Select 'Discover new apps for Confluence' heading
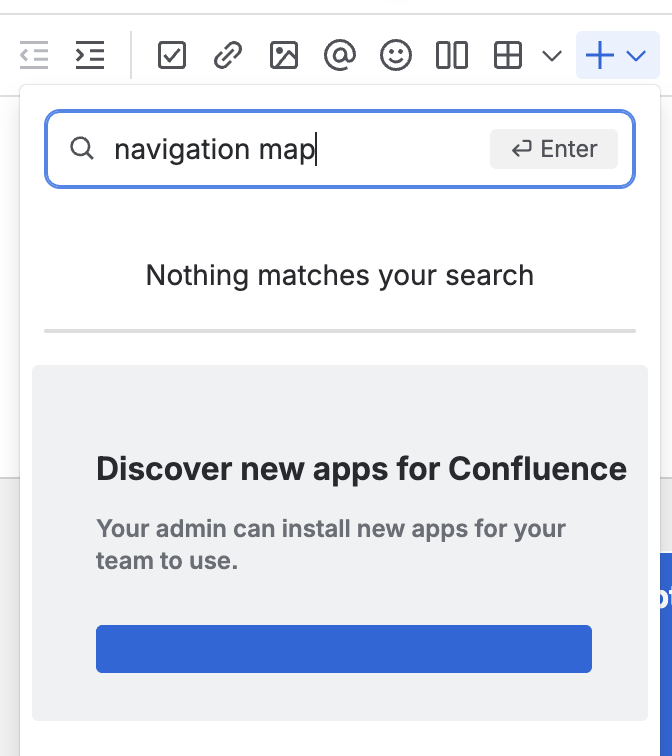The height and width of the screenshot is (756, 672). click(361, 469)
